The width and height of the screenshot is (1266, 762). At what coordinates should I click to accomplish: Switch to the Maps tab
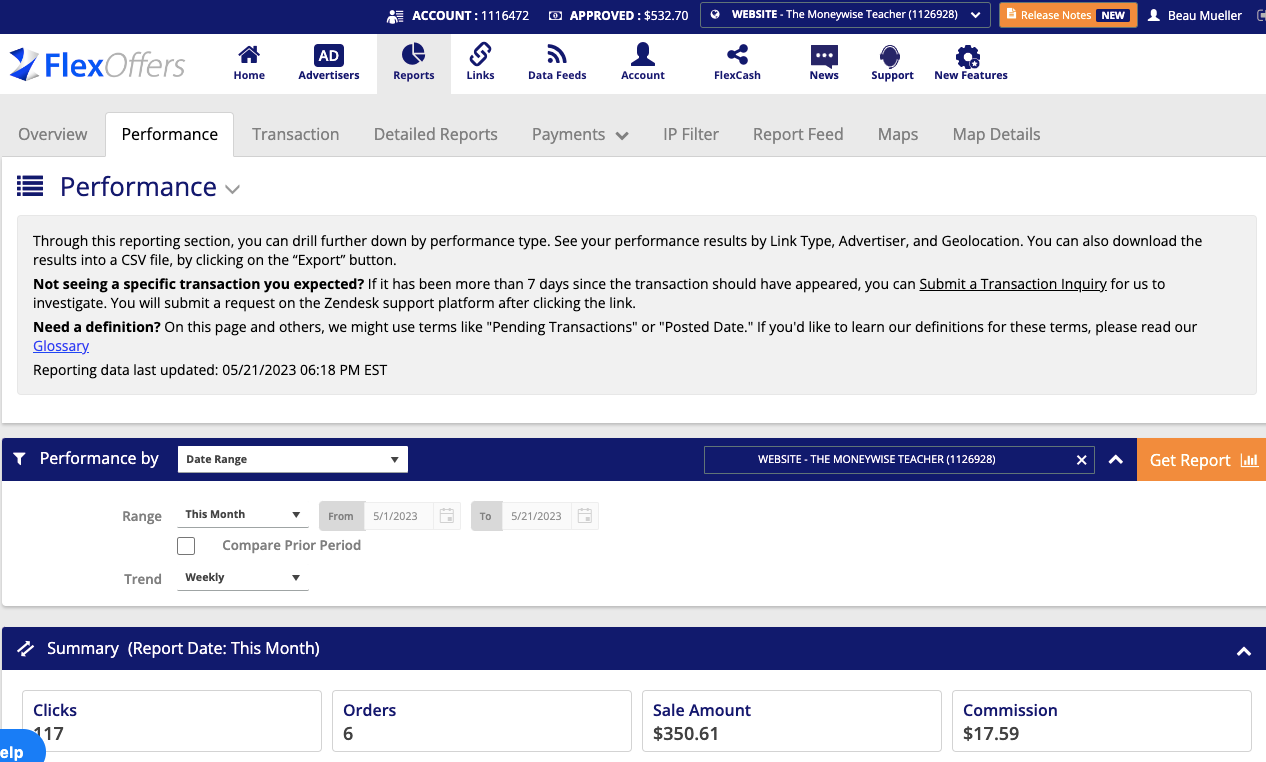(x=898, y=134)
